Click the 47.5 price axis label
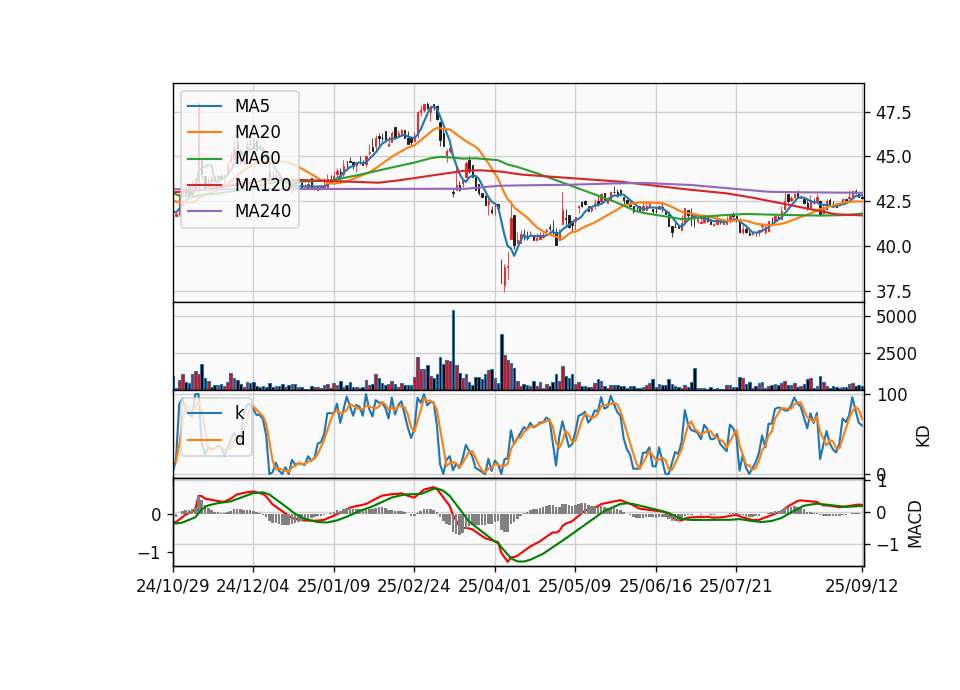 click(893, 113)
